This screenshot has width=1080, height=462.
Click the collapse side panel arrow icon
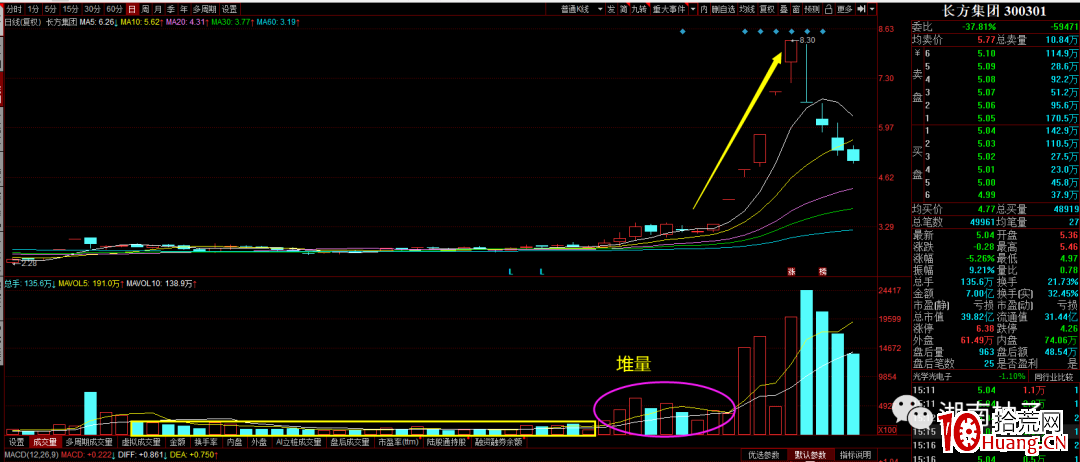tap(862, 9)
